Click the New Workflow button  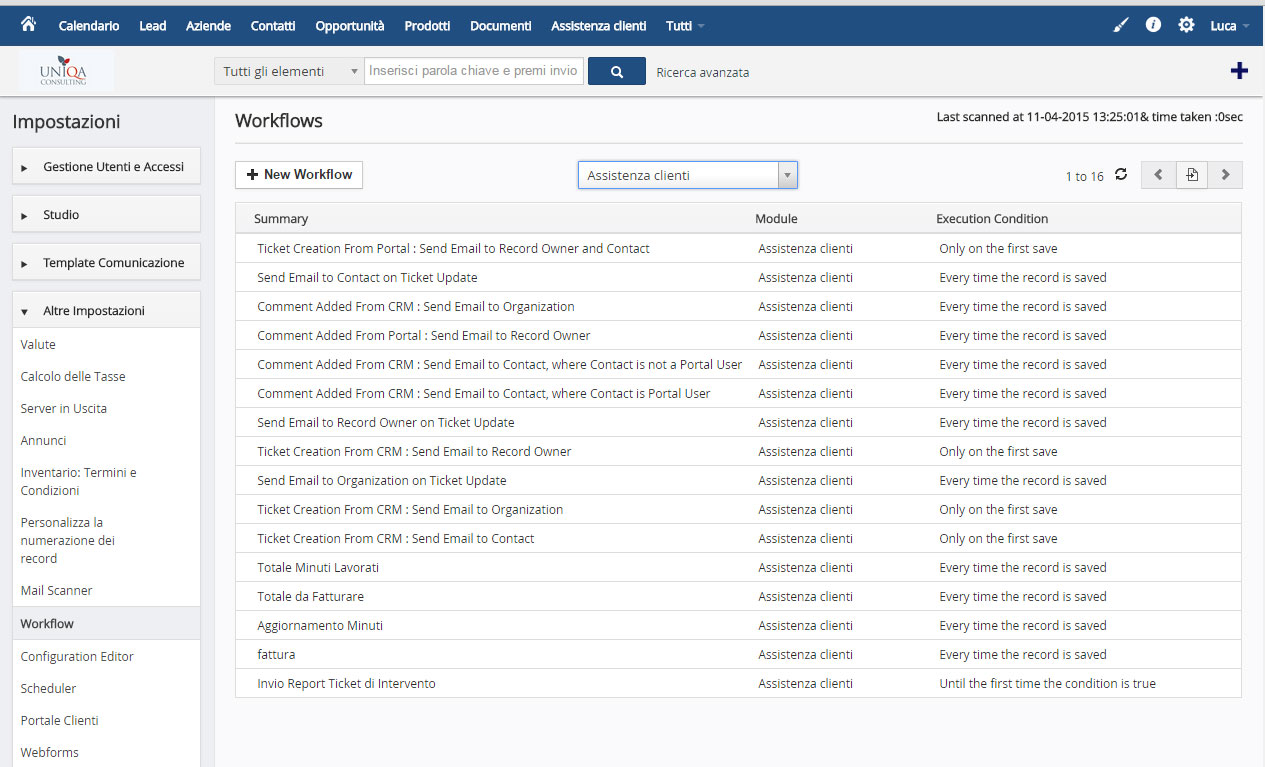(299, 175)
